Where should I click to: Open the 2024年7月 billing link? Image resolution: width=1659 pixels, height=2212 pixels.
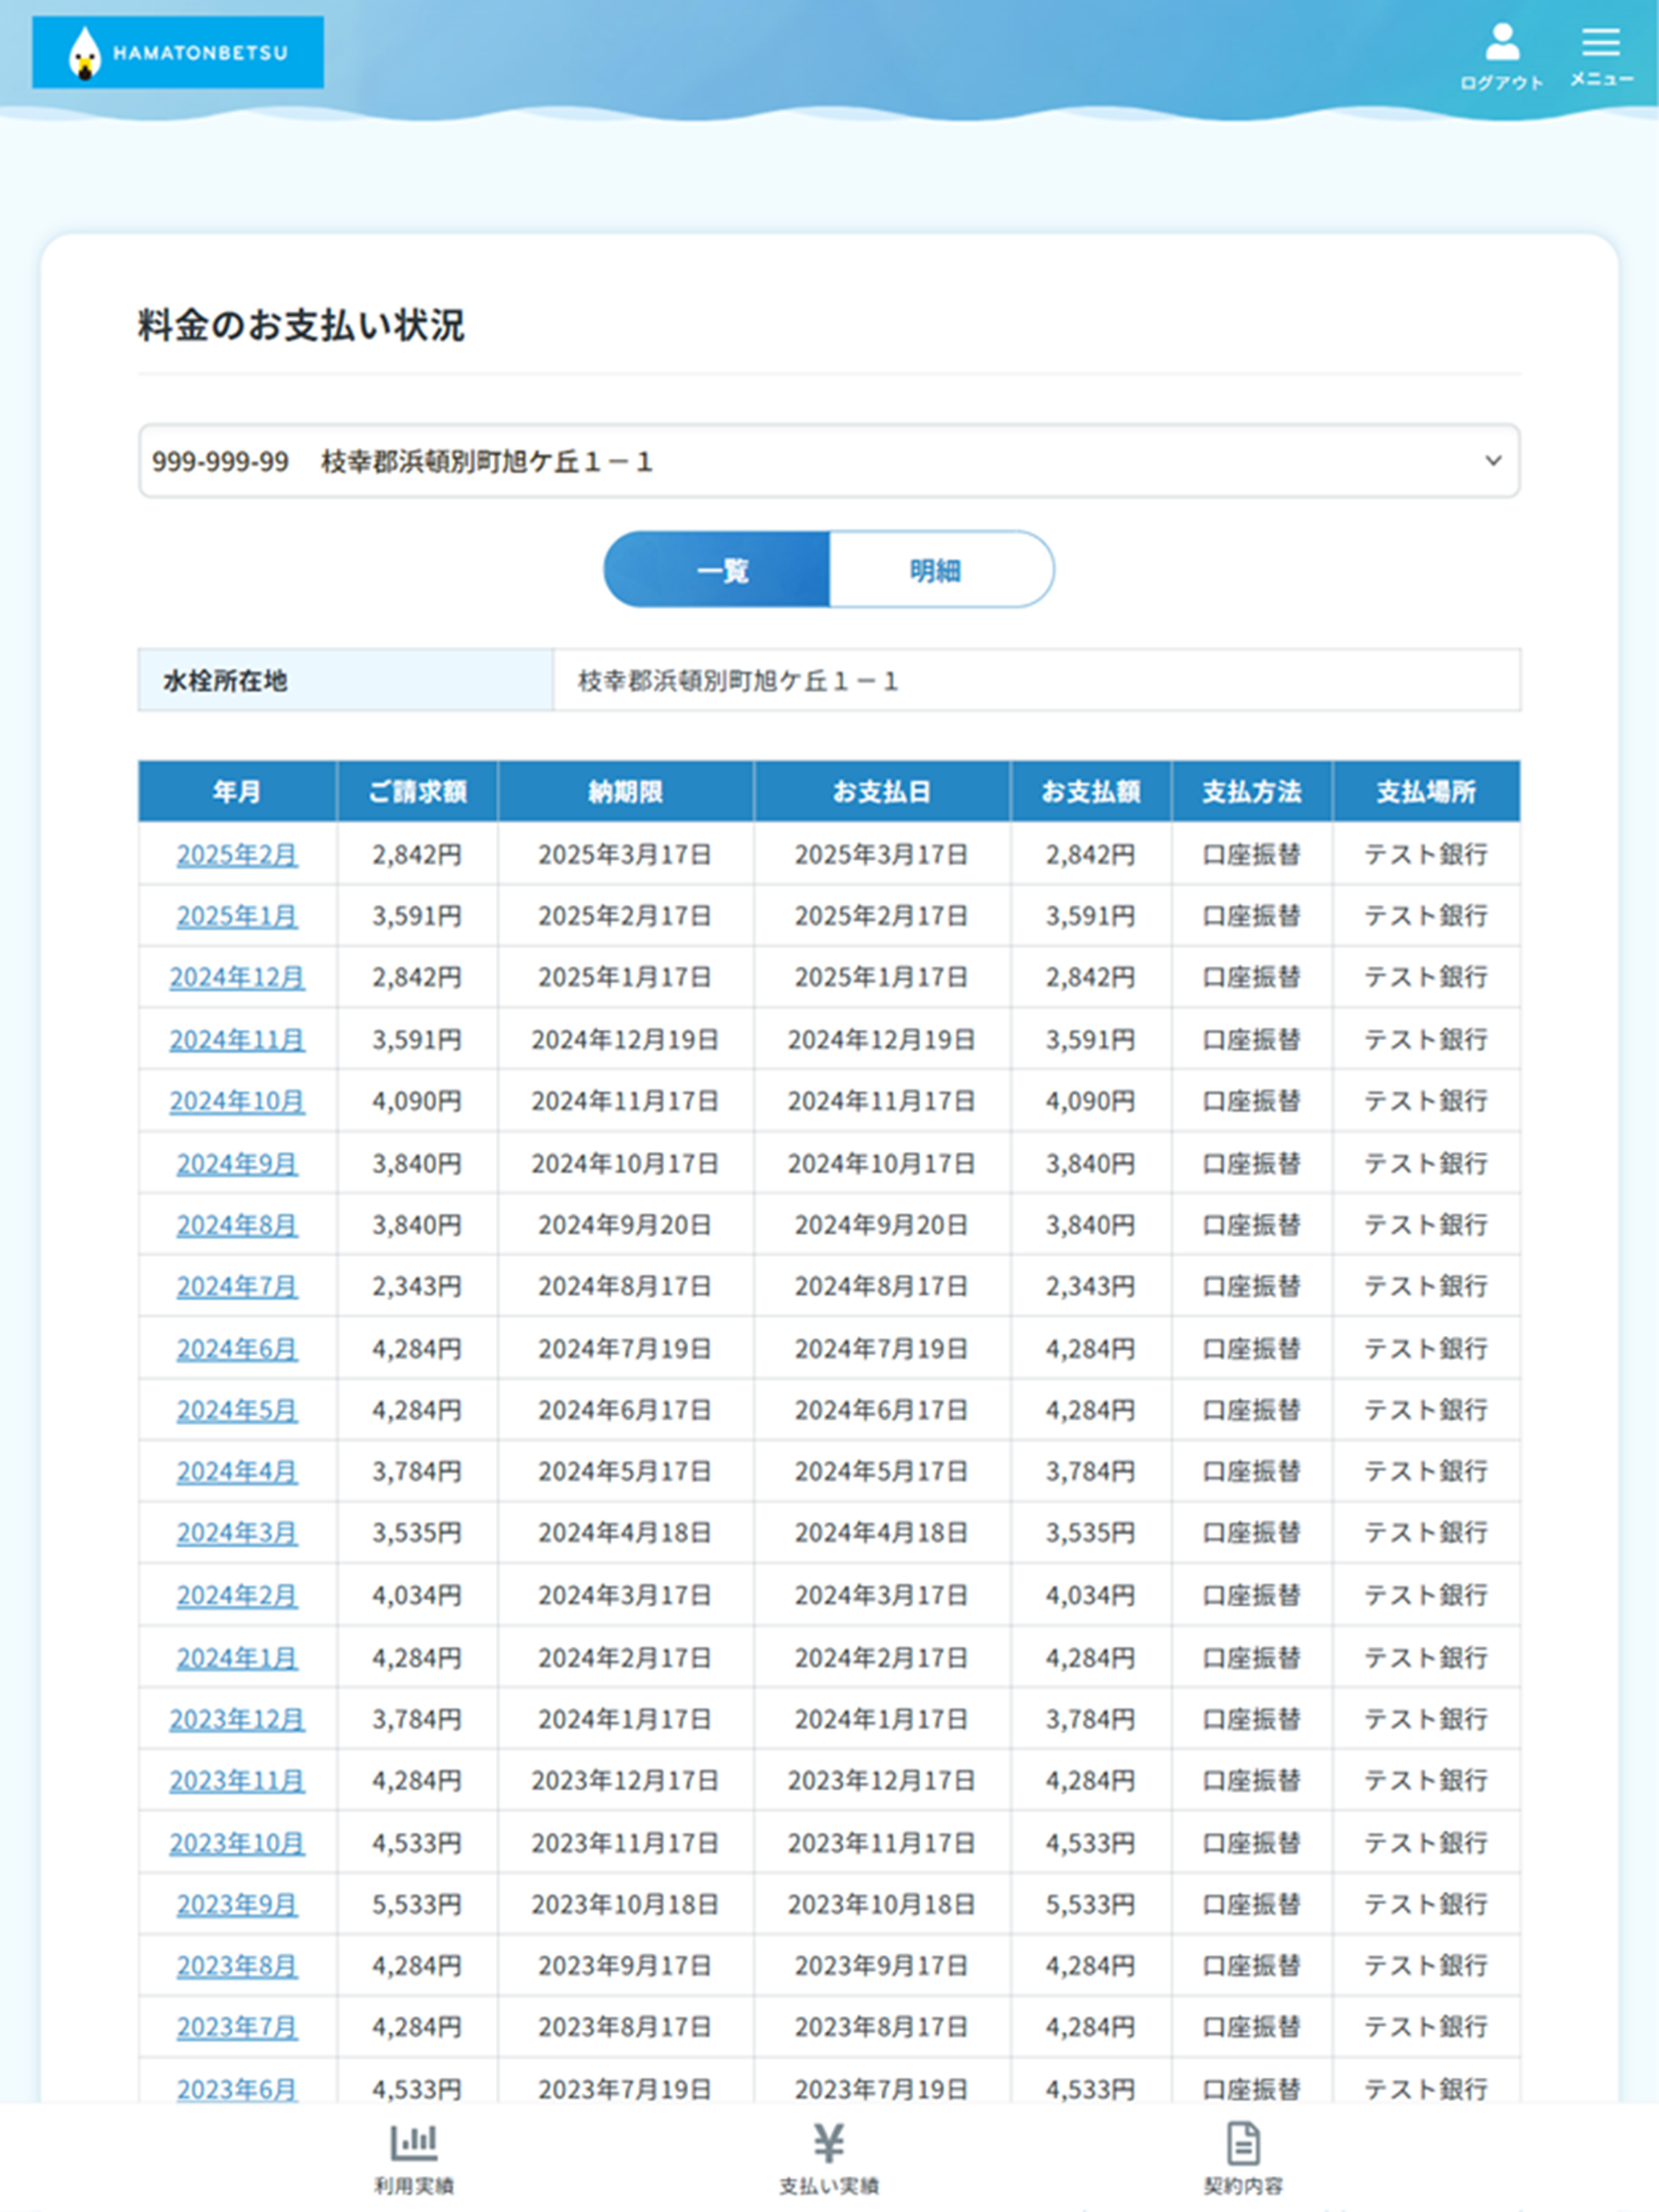coord(237,1286)
